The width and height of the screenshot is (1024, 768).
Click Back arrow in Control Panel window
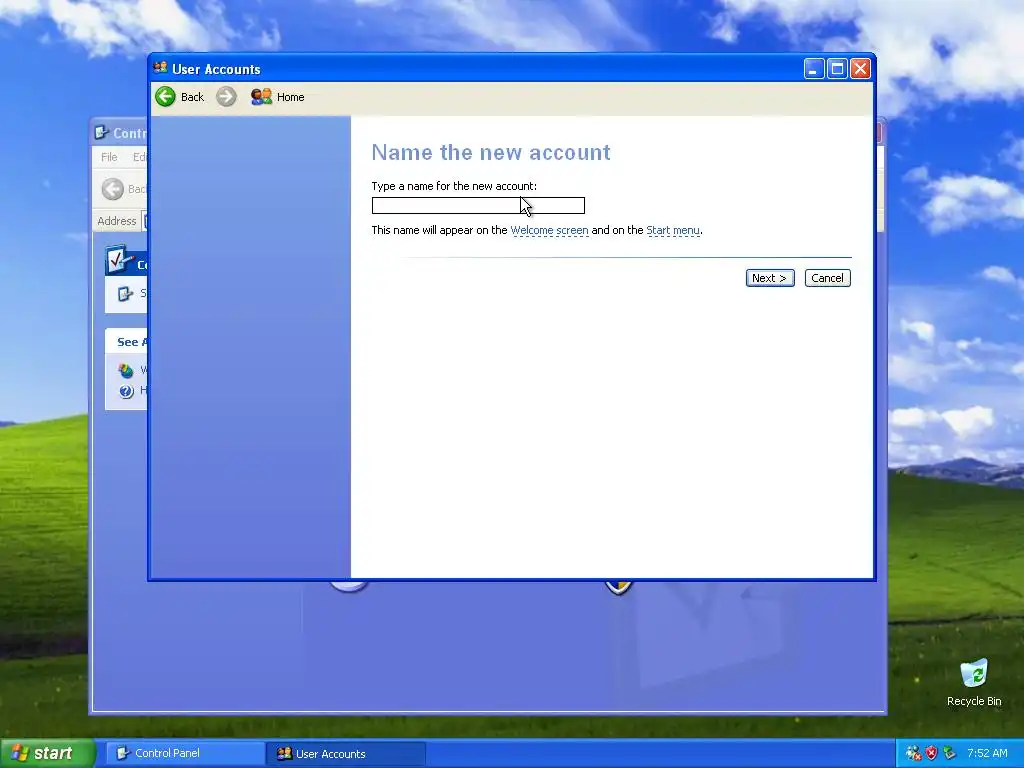(112, 189)
